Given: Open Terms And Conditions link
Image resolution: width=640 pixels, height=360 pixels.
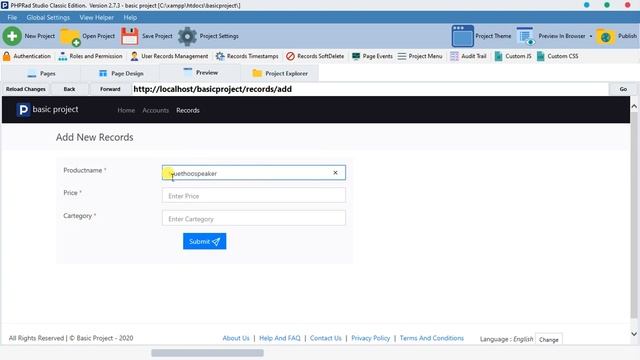Looking at the screenshot, I should [x=431, y=338].
